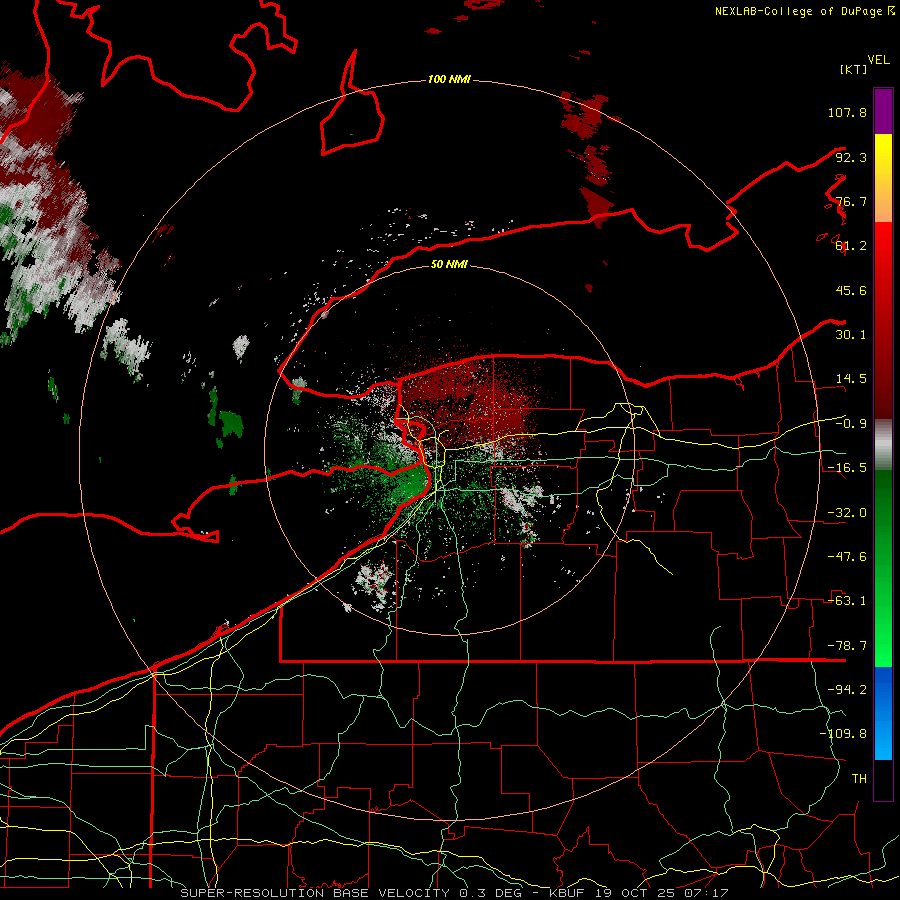Click the 92.3 velocity scale value
Image resolution: width=900 pixels, height=900 pixels.
(851, 157)
